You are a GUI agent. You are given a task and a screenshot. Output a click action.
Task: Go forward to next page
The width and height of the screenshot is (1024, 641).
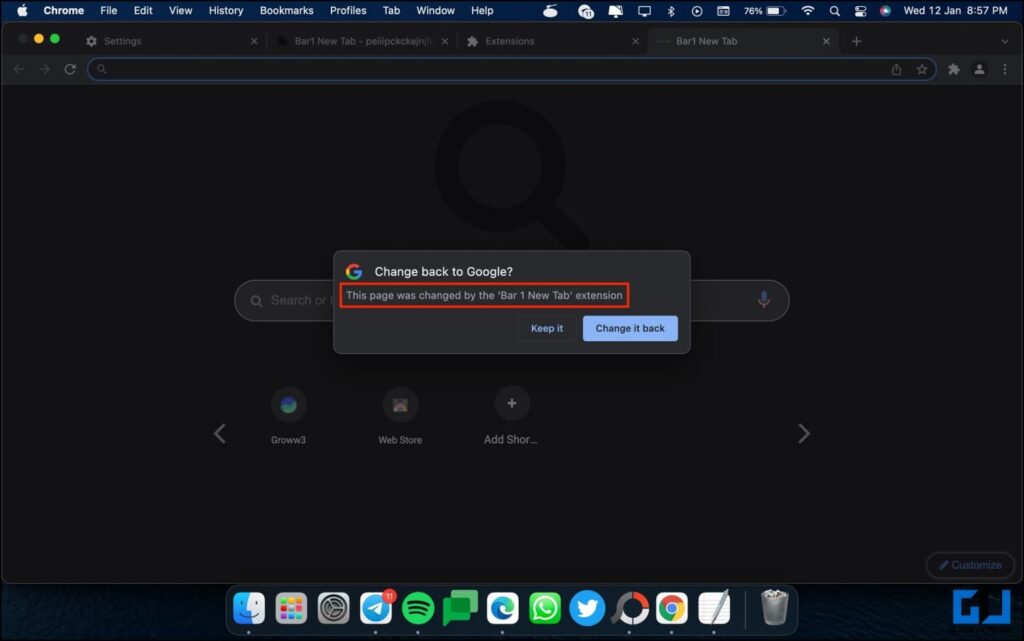point(44,69)
